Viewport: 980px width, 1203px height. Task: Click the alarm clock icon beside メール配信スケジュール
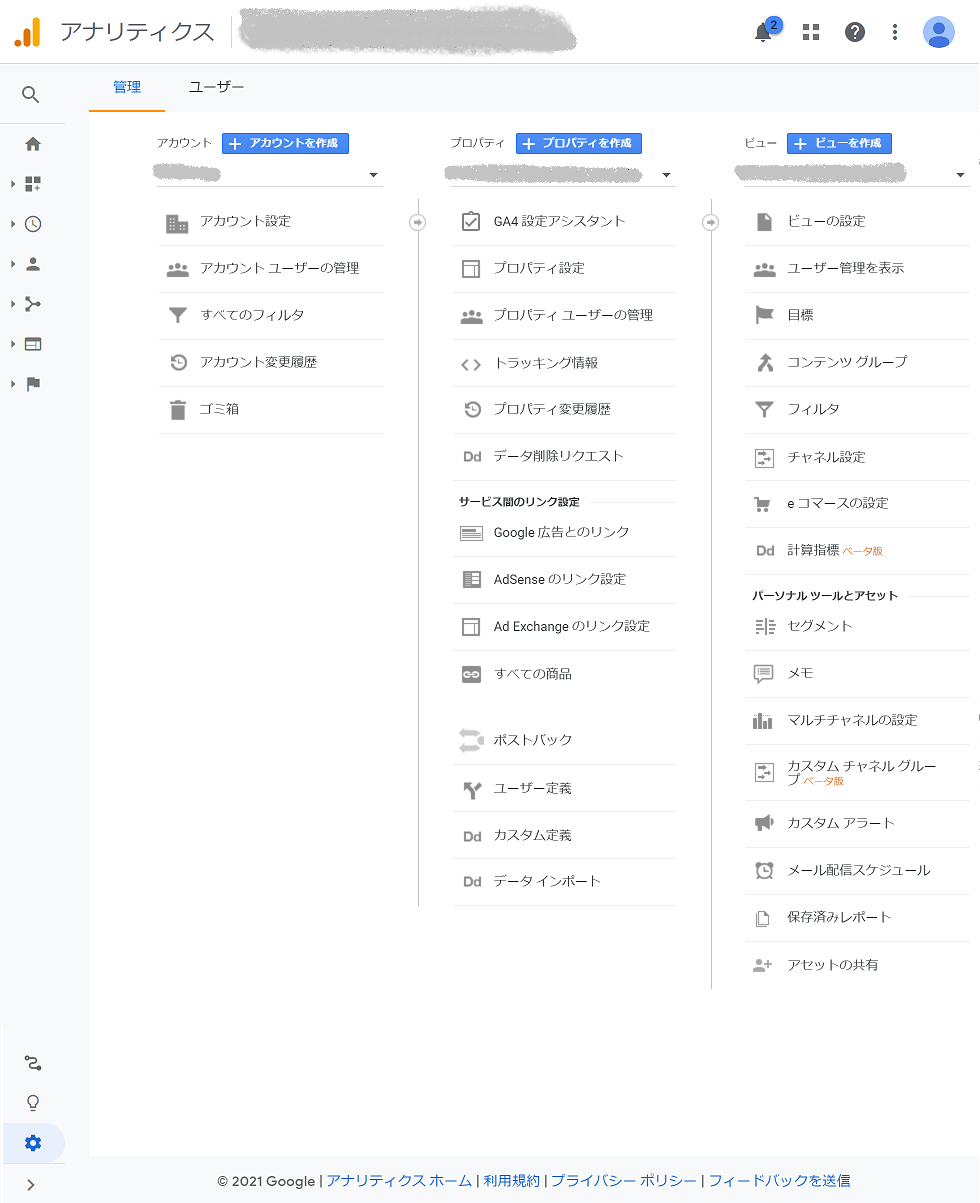(x=764, y=870)
